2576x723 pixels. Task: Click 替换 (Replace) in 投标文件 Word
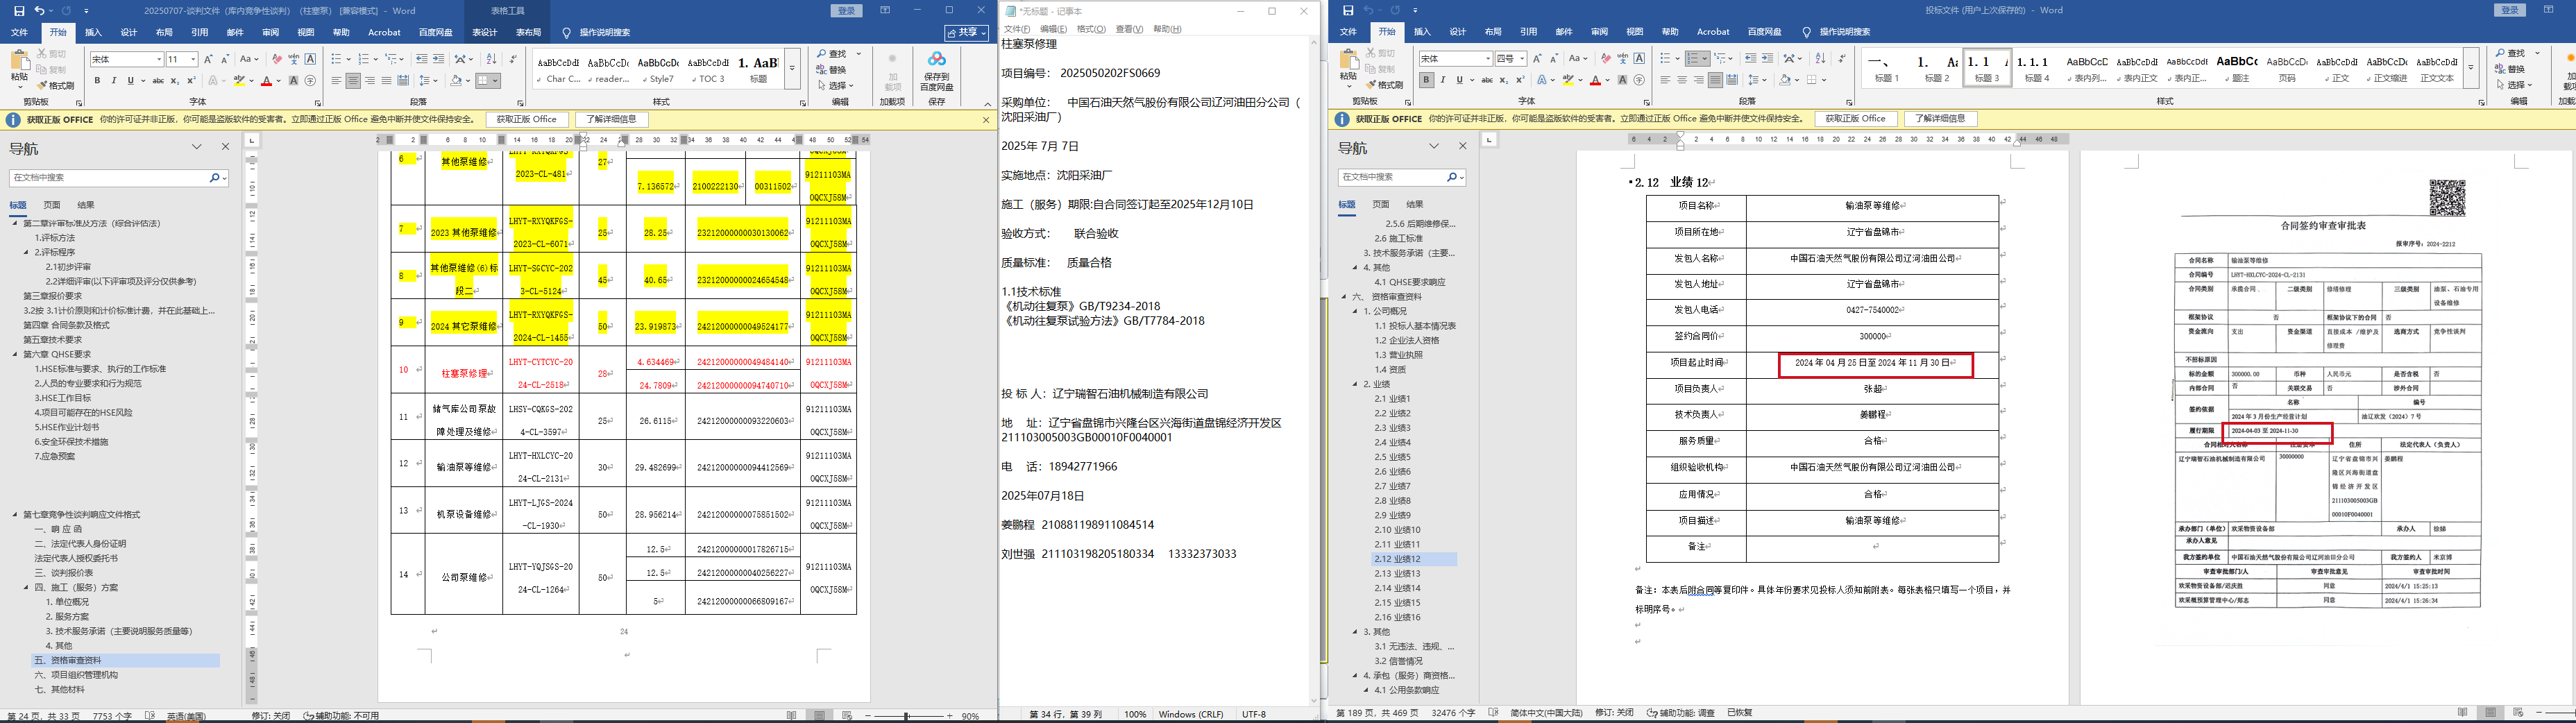click(x=2509, y=69)
